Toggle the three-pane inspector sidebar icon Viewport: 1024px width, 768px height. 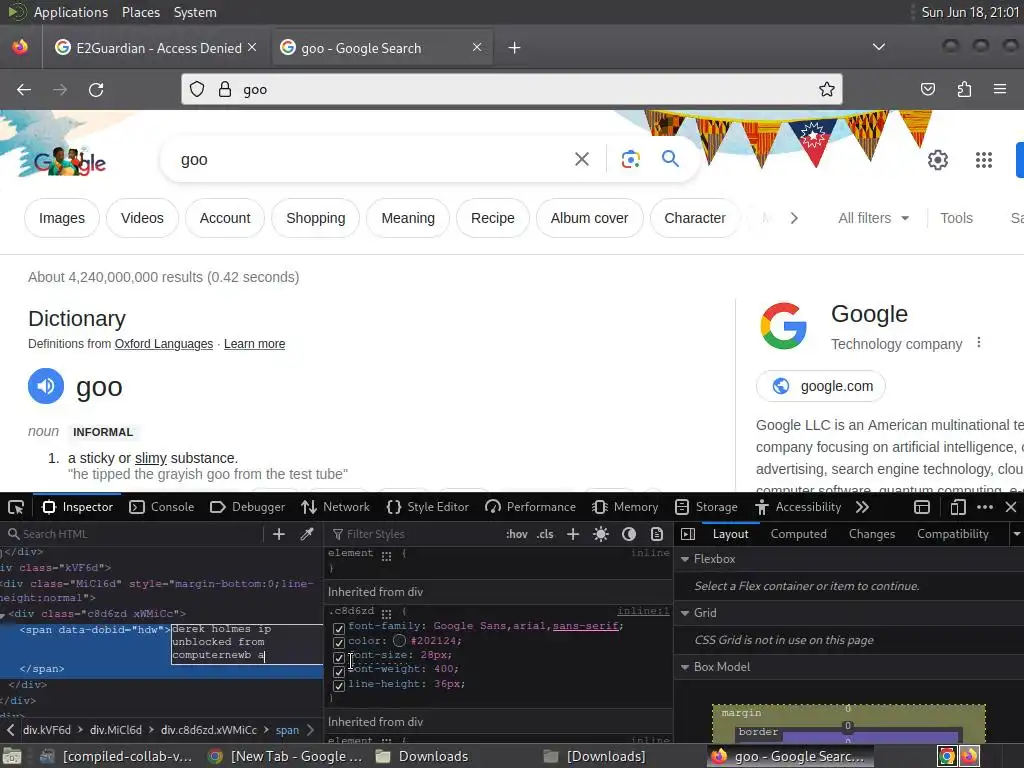688,534
